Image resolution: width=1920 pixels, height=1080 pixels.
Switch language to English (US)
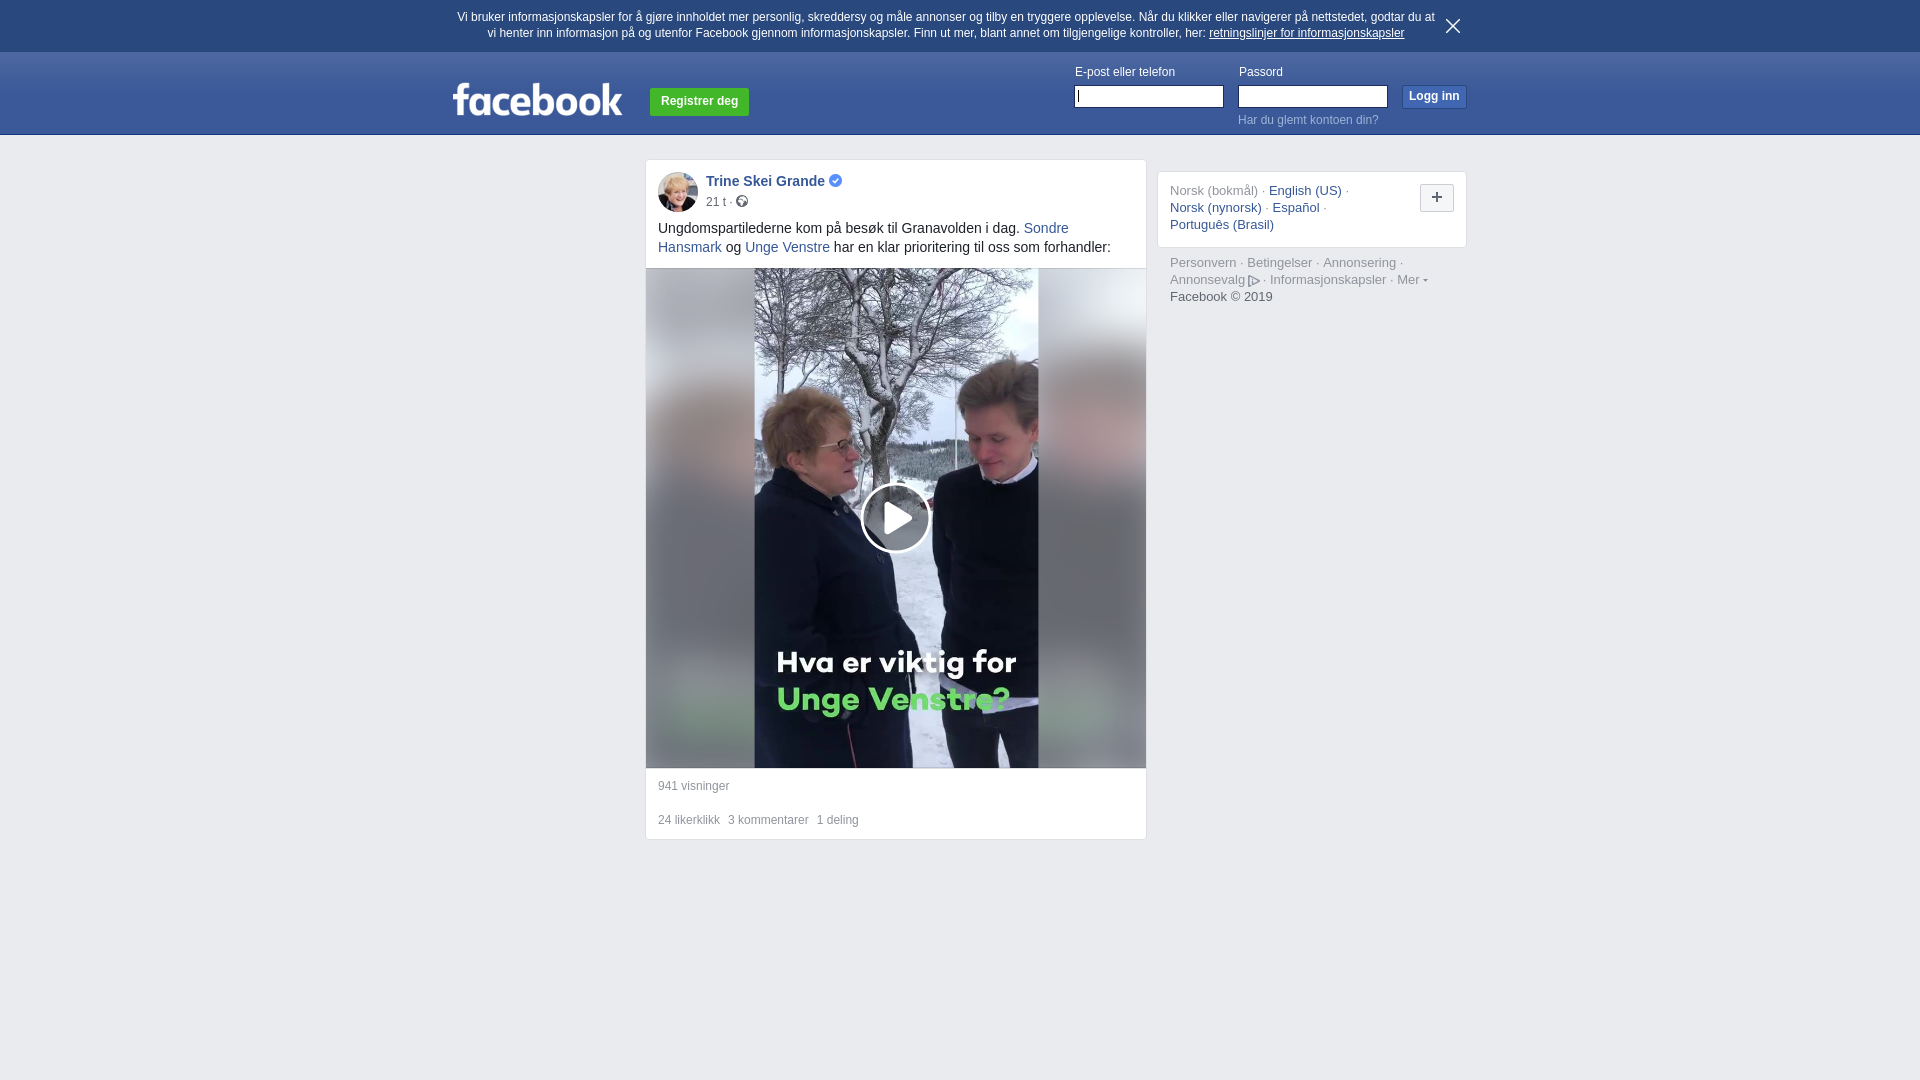[1305, 191]
